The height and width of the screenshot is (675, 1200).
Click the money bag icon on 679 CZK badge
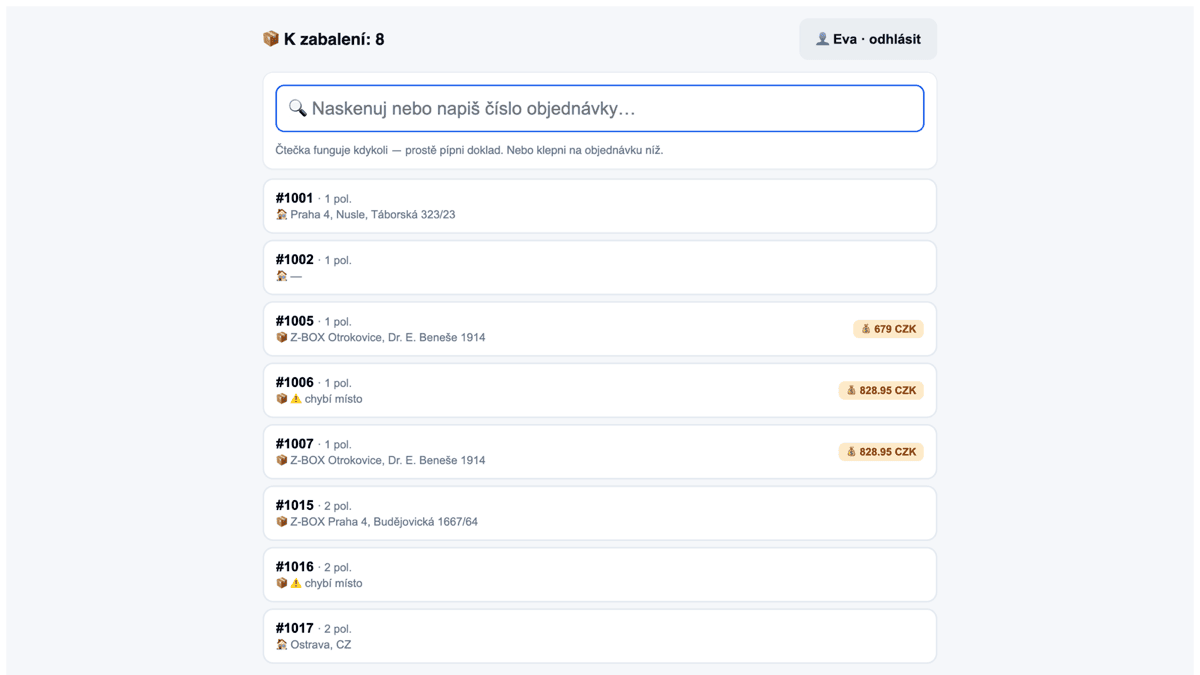click(866, 329)
